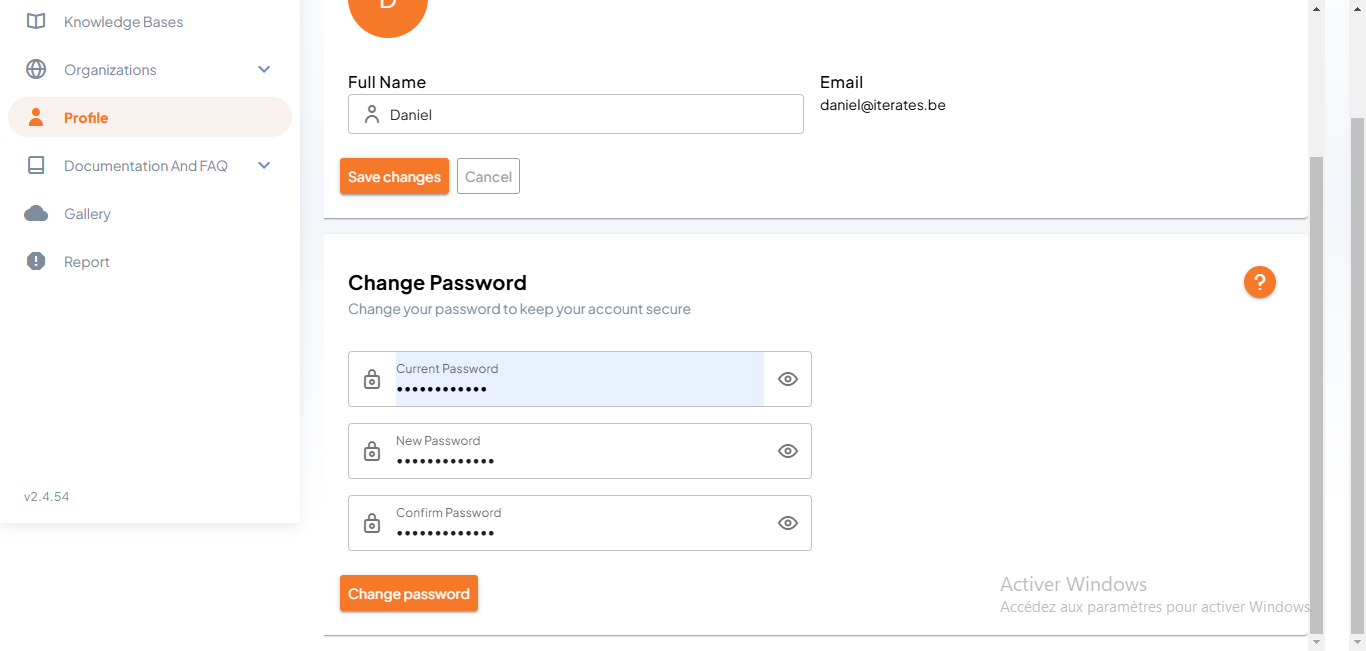Image resolution: width=1366 pixels, height=651 pixels.
Task: Reveal the Current Password with eye toggle
Action: coord(787,379)
